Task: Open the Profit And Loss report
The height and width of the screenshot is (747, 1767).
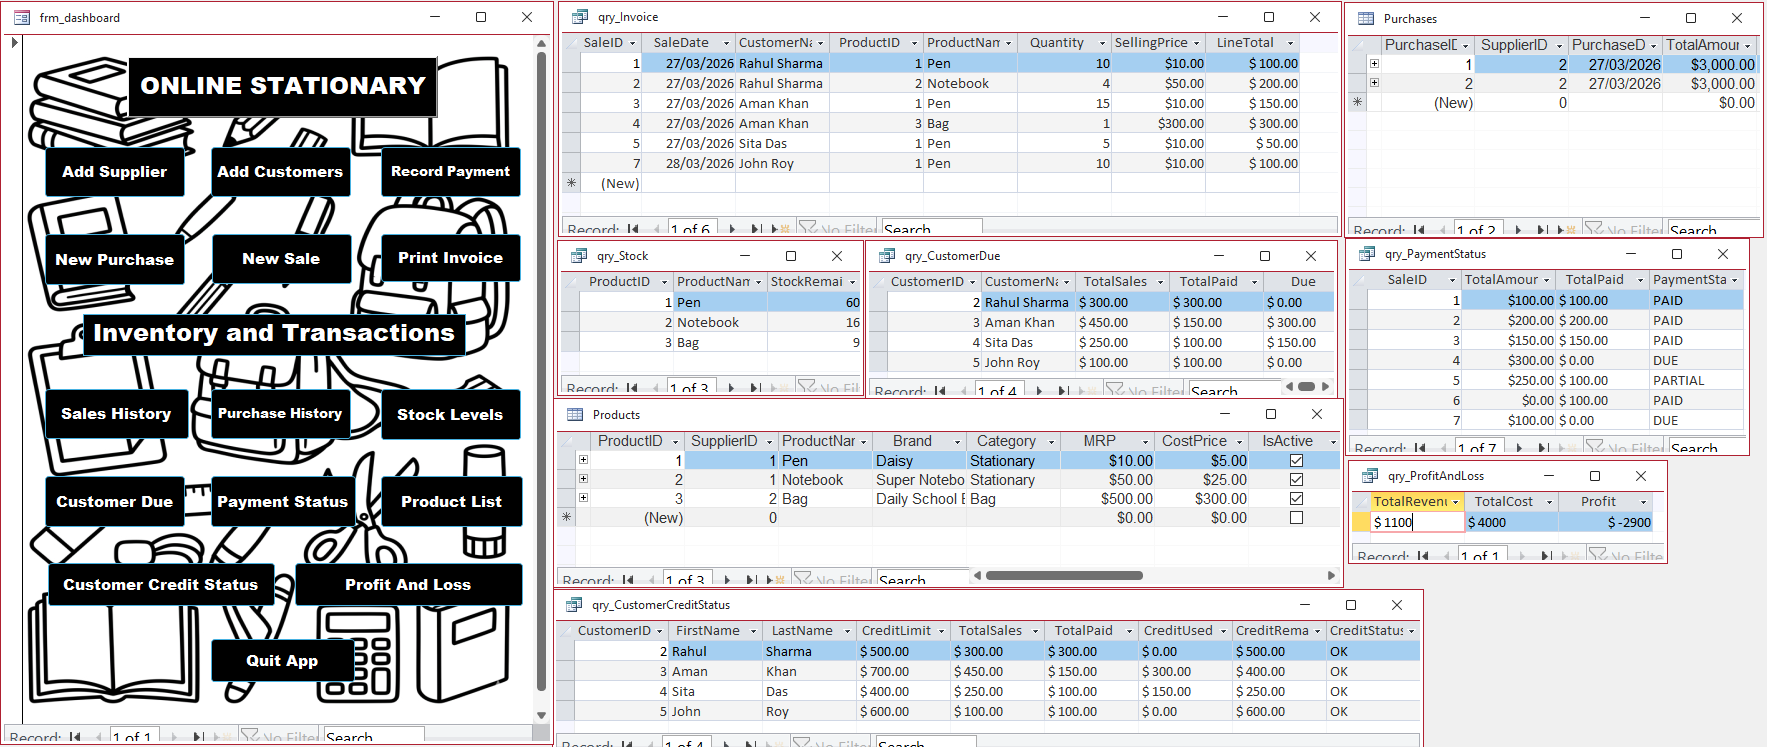Action: tap(408, 585)
